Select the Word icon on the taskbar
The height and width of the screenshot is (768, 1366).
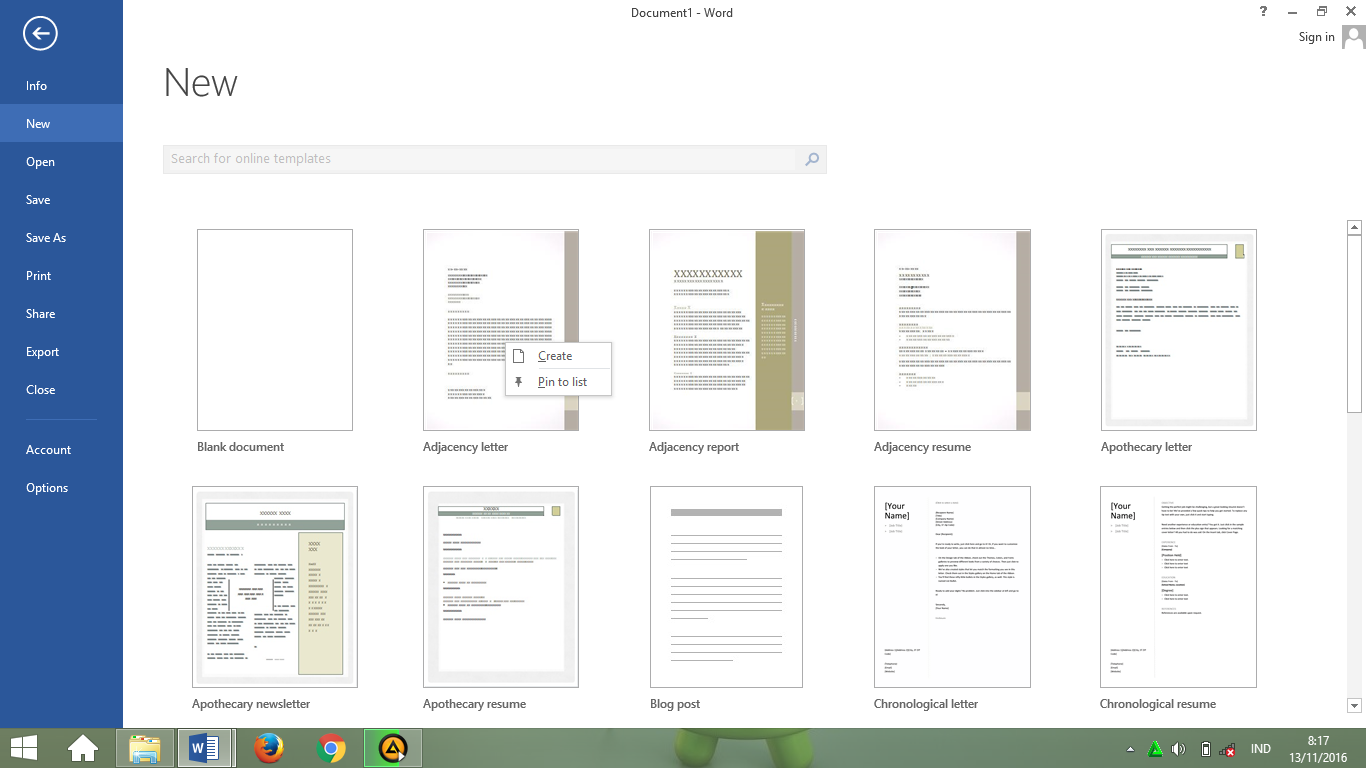tap(205, 747)
